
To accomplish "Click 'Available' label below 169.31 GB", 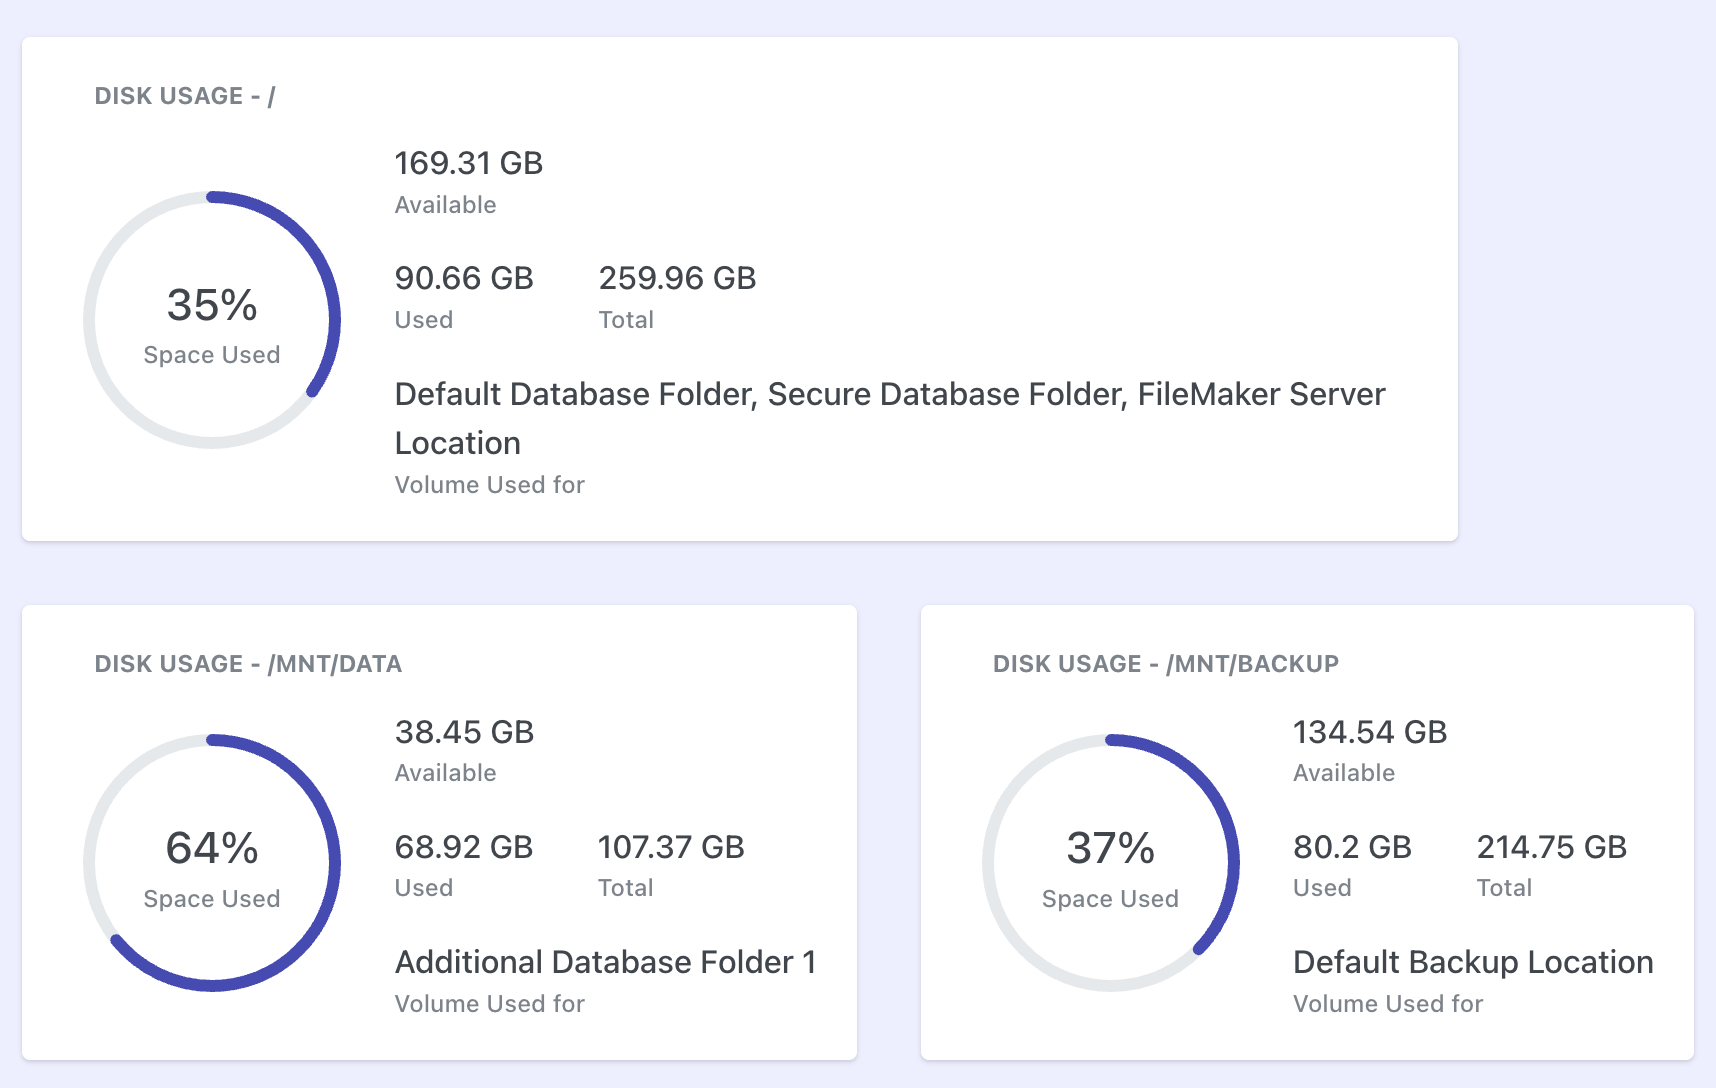I will (445, 205).
